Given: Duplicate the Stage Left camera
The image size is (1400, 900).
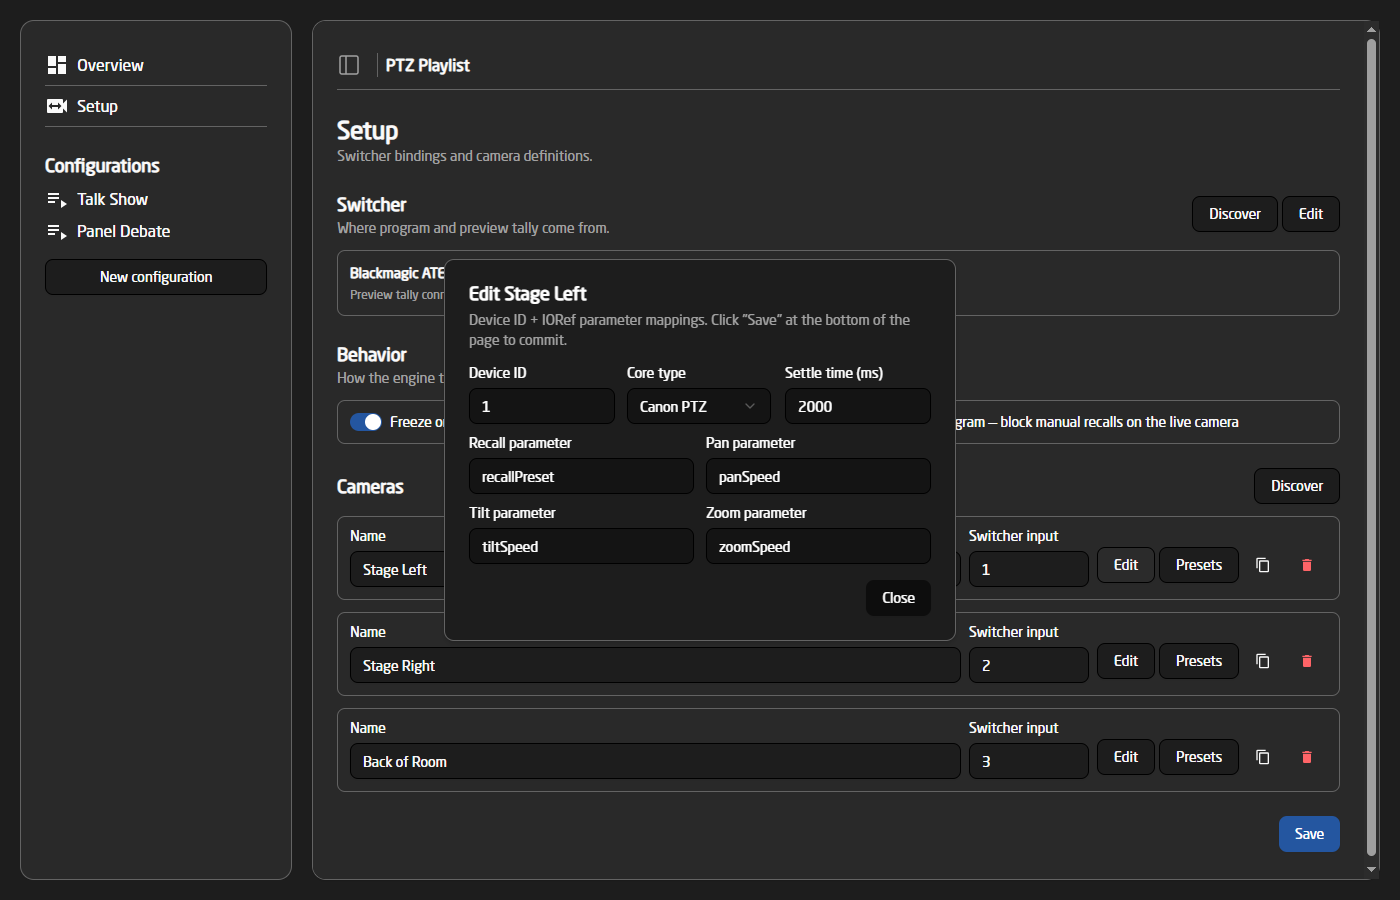Looking at the screenshot, I should click(1263, 565).
